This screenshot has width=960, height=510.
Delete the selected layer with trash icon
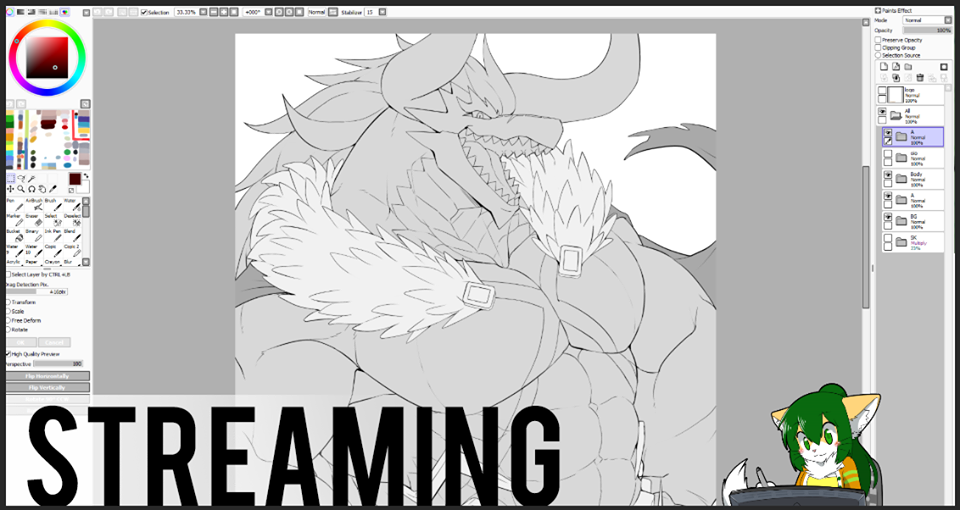(920, 77)
